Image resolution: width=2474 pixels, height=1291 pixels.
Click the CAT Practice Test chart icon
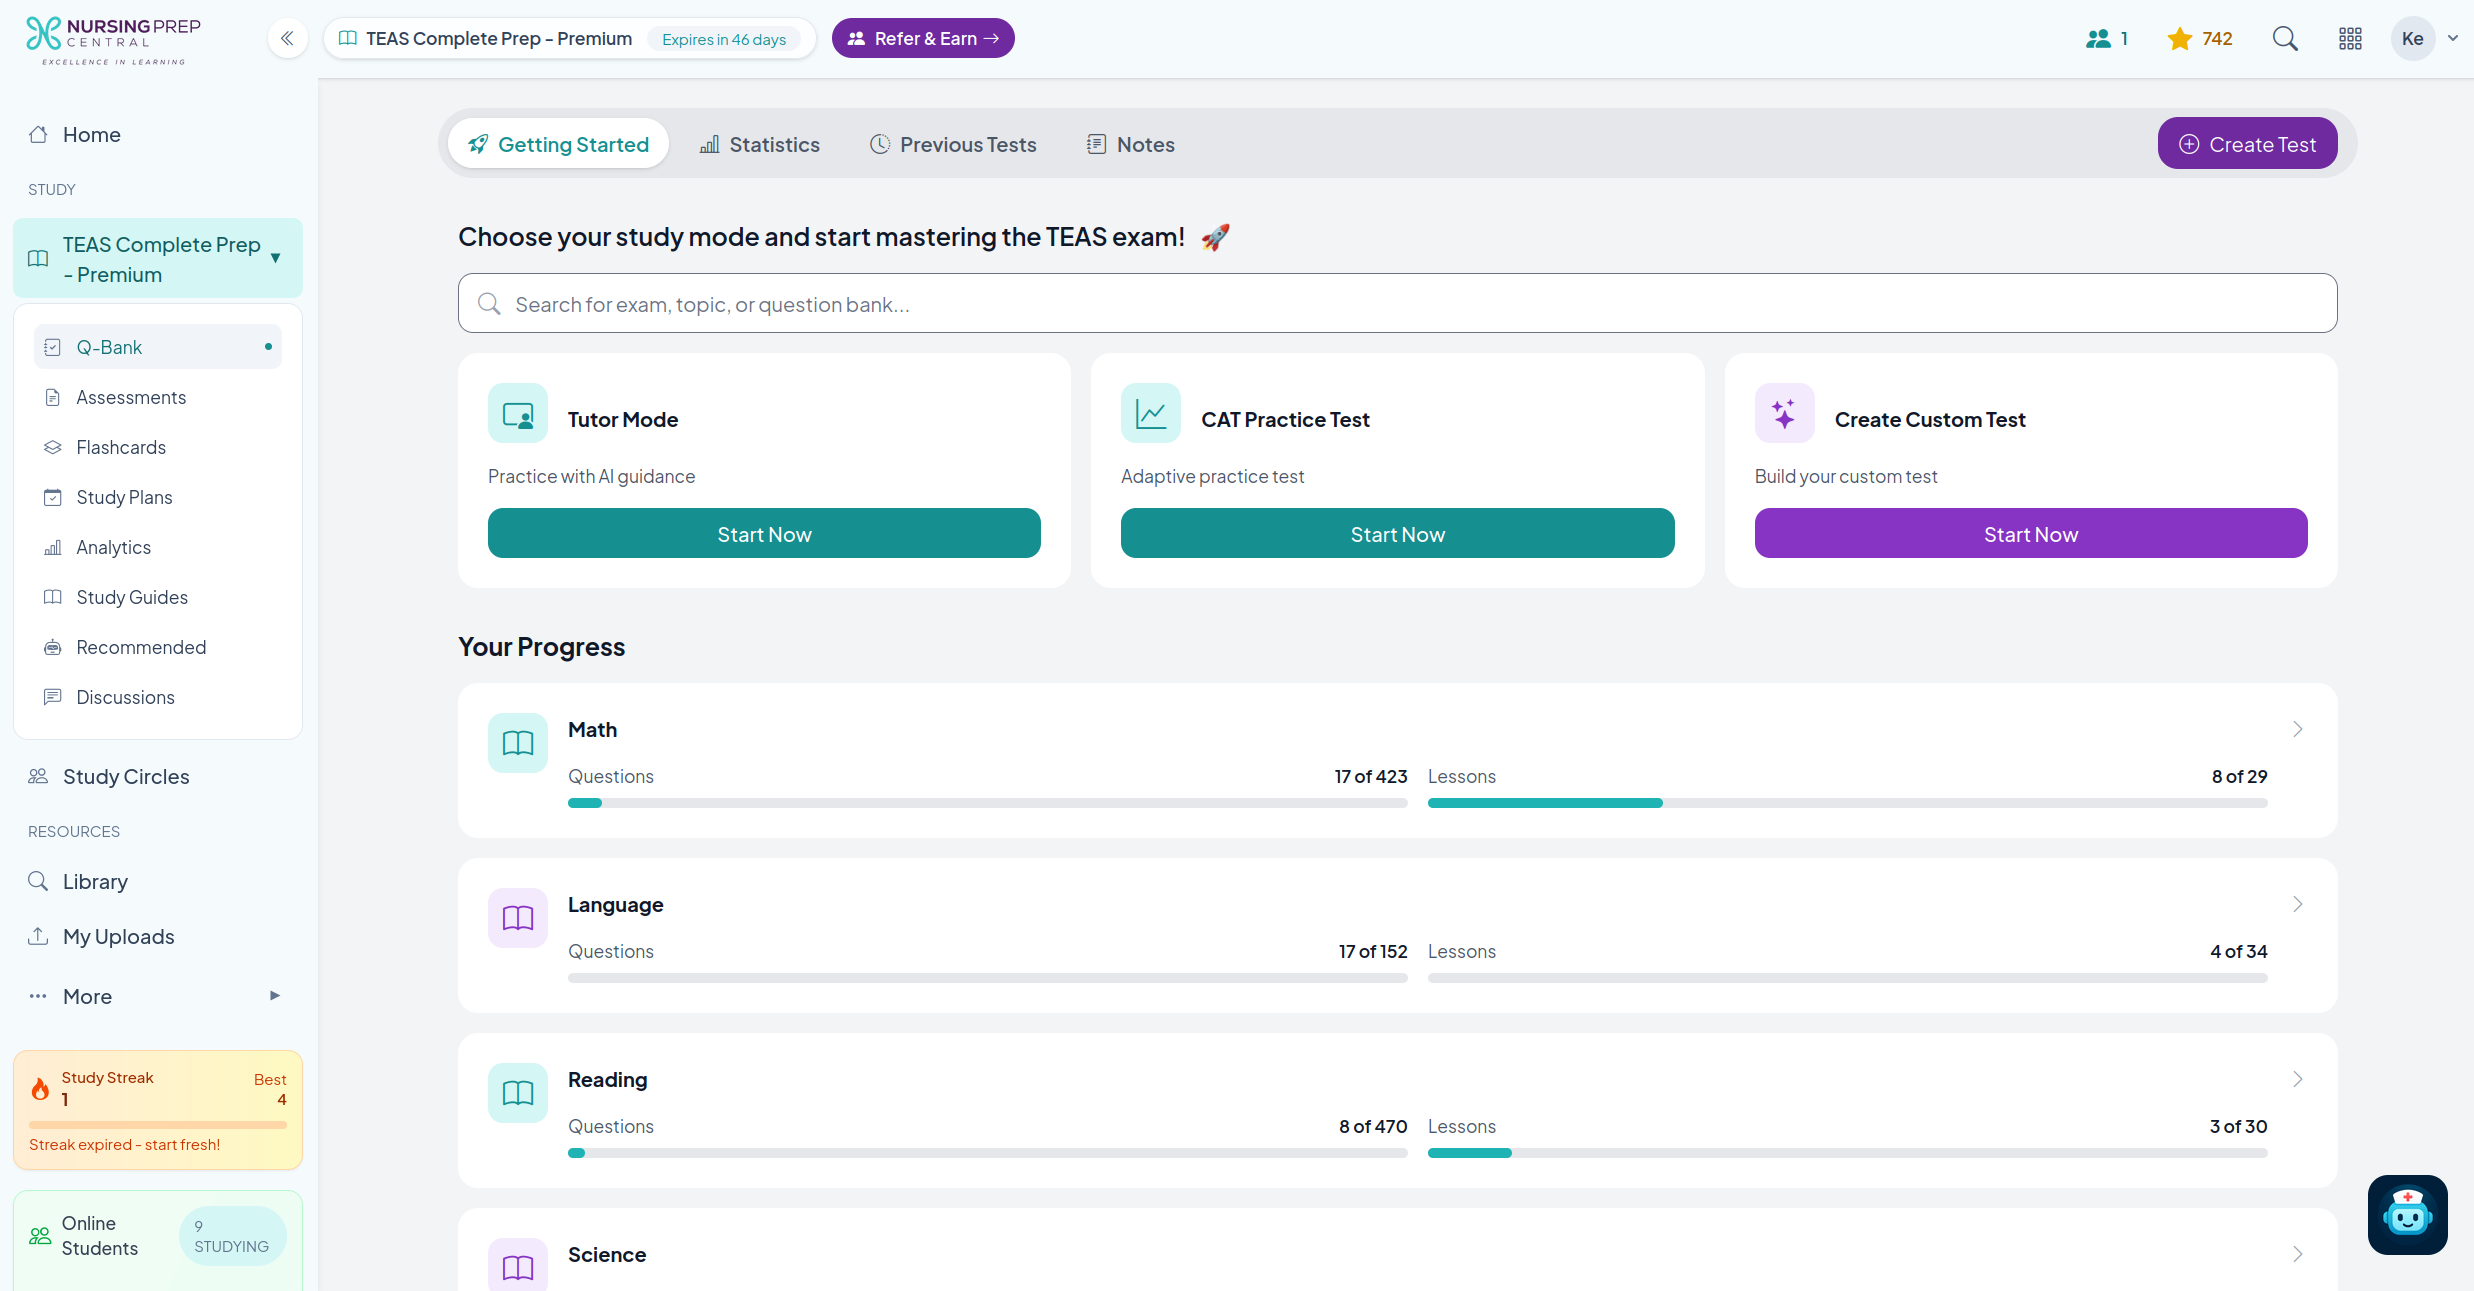(x=1151, y=414)
